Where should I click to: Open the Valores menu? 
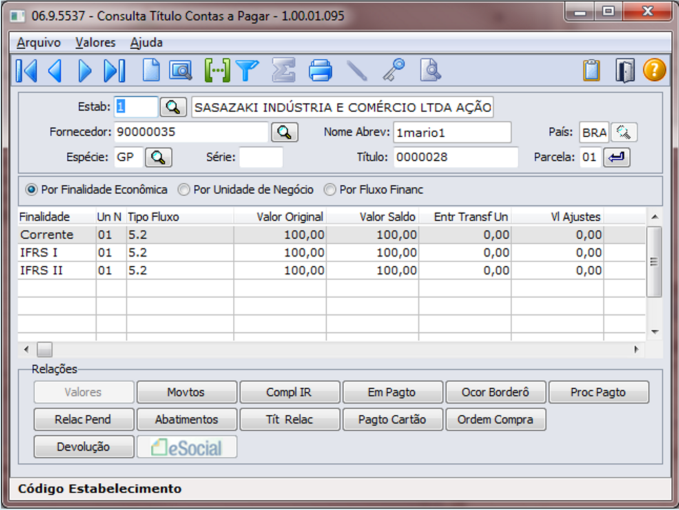click(x=95, y=42)
